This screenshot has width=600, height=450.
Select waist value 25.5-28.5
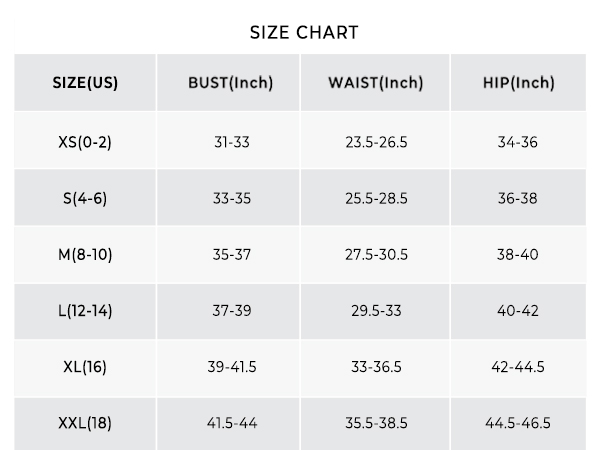click(376, 198)
